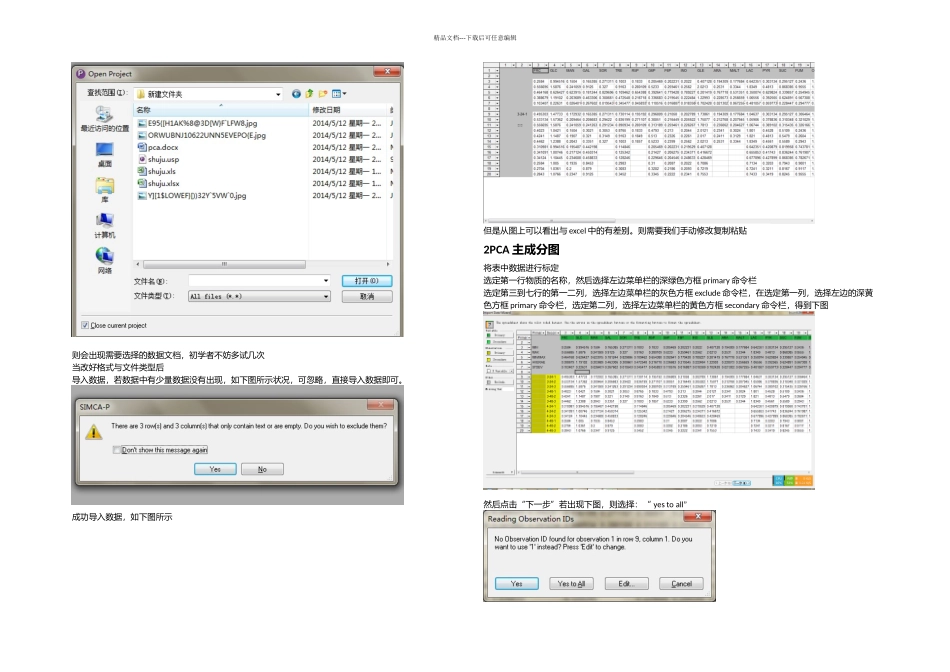Viewport: 950px width, 672px height.
Task: Click Yes to All in Reading Observation IDs
Action: pos(572,583)
